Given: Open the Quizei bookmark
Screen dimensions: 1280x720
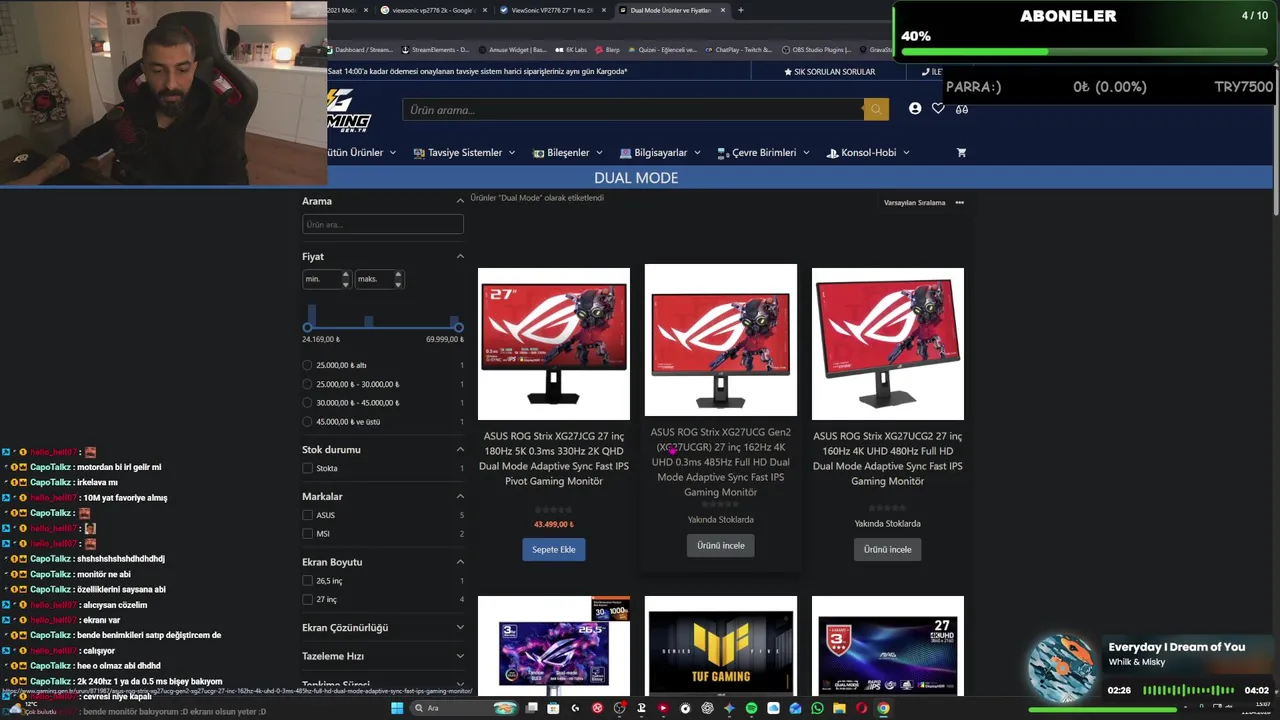Looking at the screenshot, I should pyautogui.click(x=661, y=49).
